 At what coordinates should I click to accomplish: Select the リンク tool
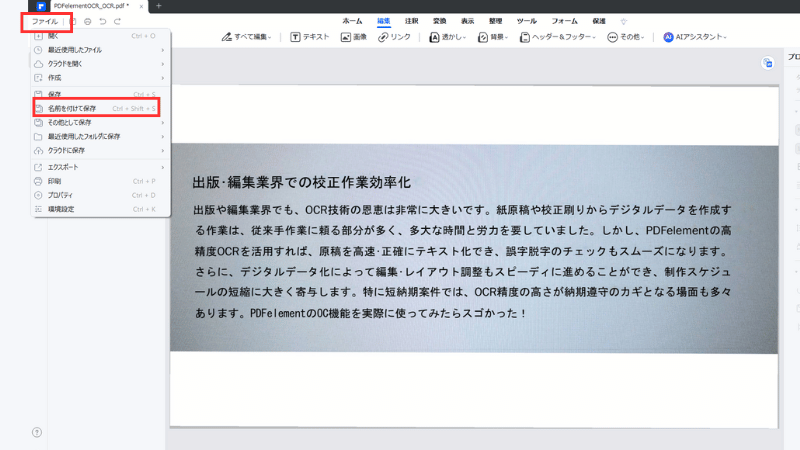394,37
